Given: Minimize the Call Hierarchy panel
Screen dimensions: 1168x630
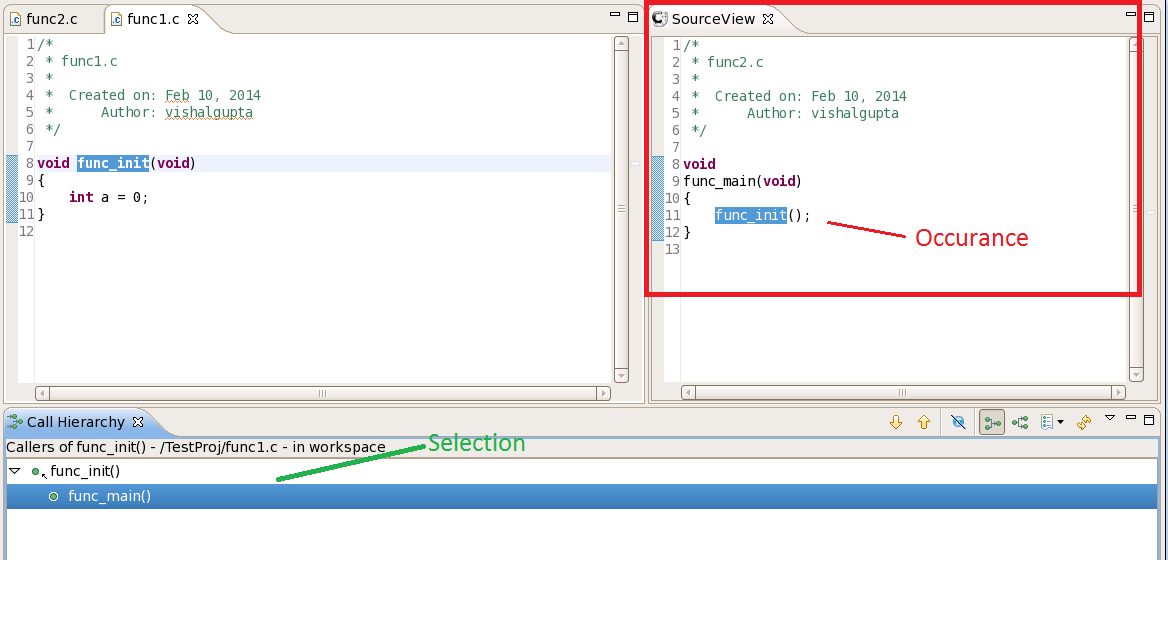Looking at the screenshot, I should pyautogui.click(x=1131, y=417).
